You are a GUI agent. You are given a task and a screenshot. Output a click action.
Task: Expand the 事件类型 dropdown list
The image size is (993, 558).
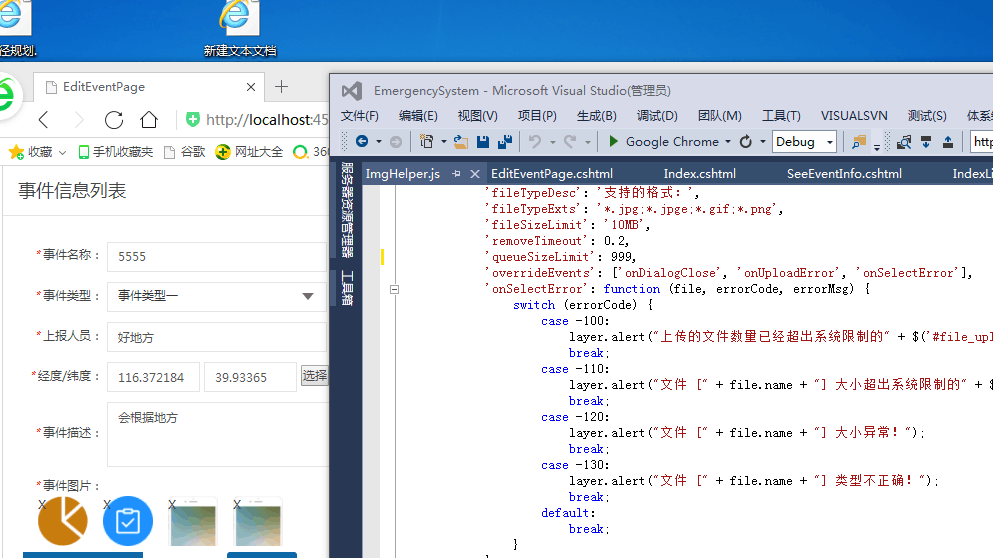308,296
